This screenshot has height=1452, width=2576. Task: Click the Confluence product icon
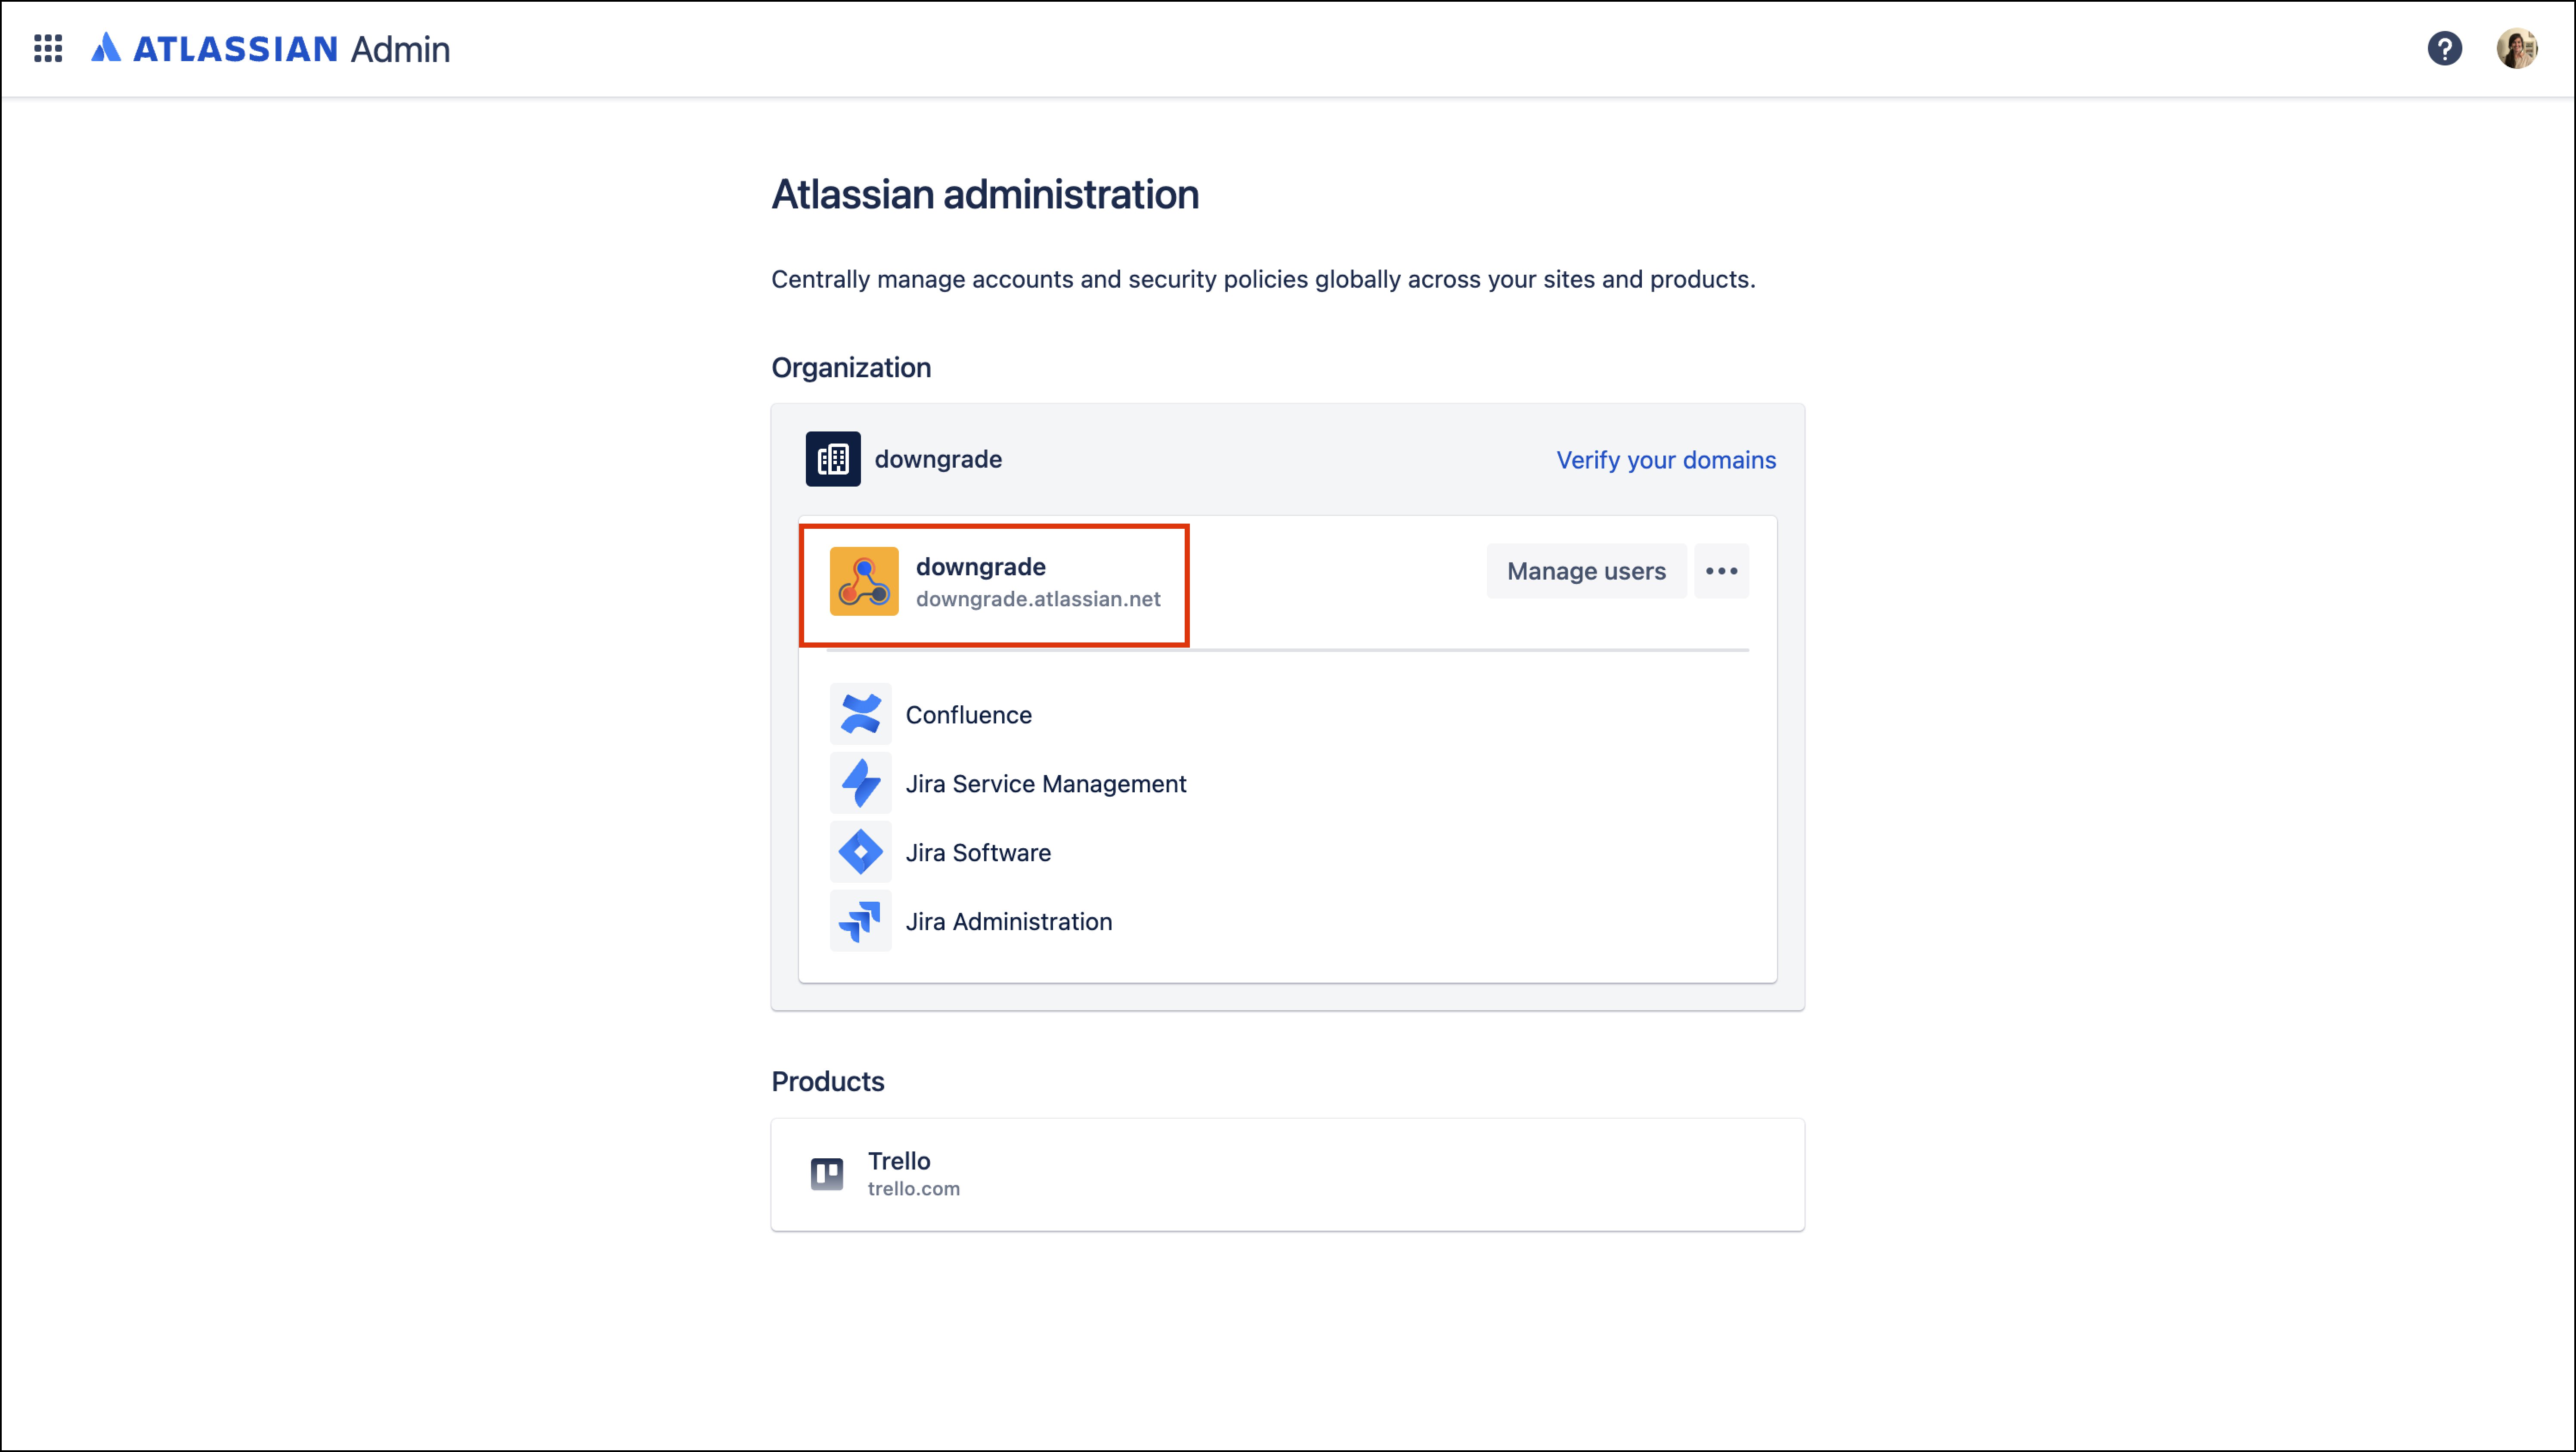point(860,714)
